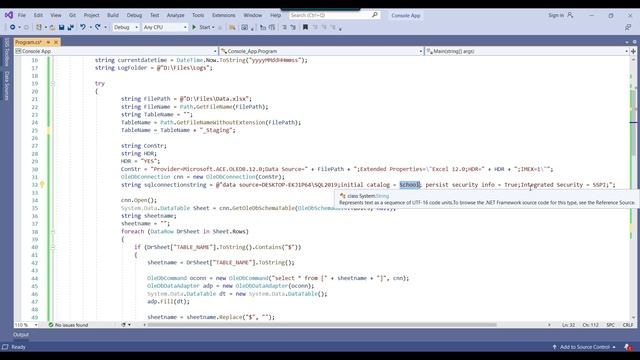Screen dimensions: 640x360
Task: Click the No issues found check icon
Action: click(x=51, y=325)
